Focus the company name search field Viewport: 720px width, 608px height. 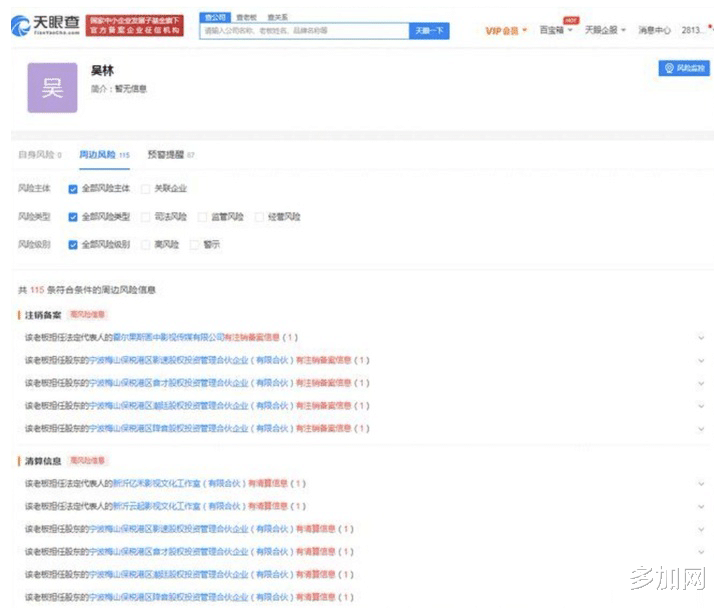coord(304,31)
